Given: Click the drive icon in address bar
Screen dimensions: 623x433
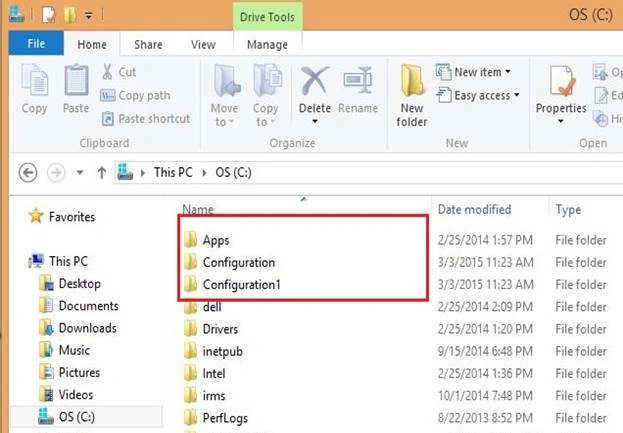Looking at the screenshot, I should (x=125, y=172).
